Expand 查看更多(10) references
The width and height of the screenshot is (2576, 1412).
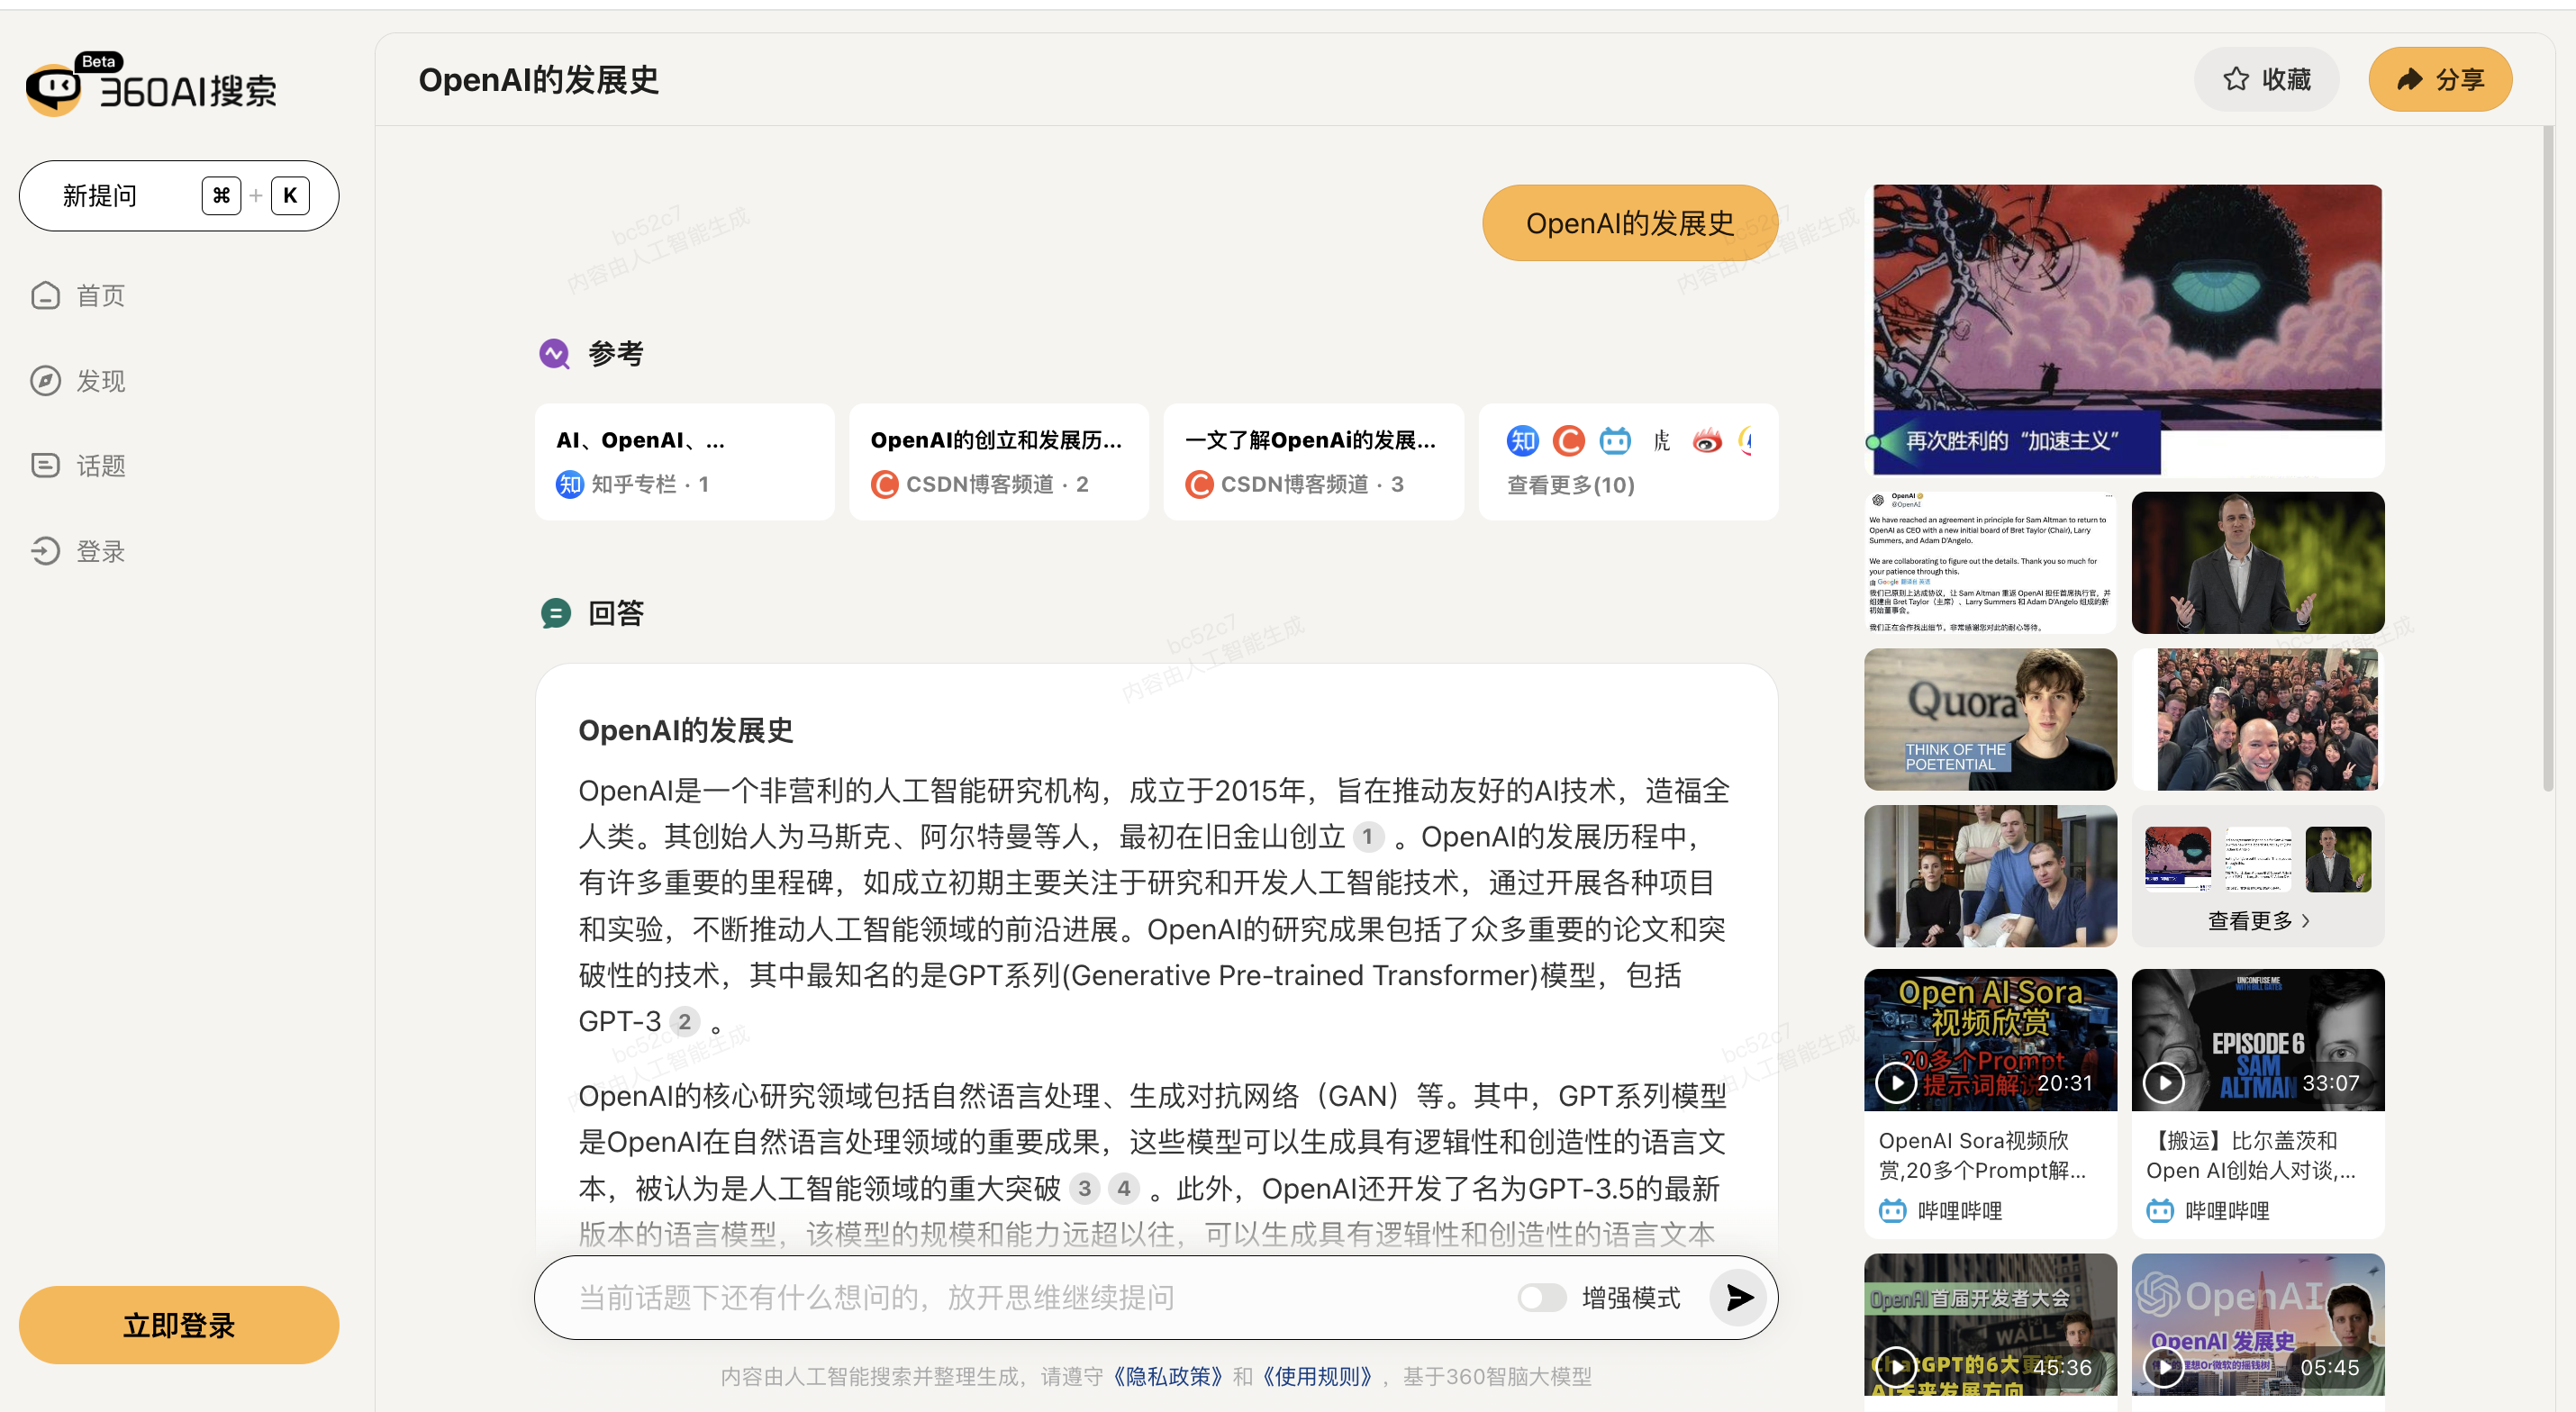tap(1571, 485)
